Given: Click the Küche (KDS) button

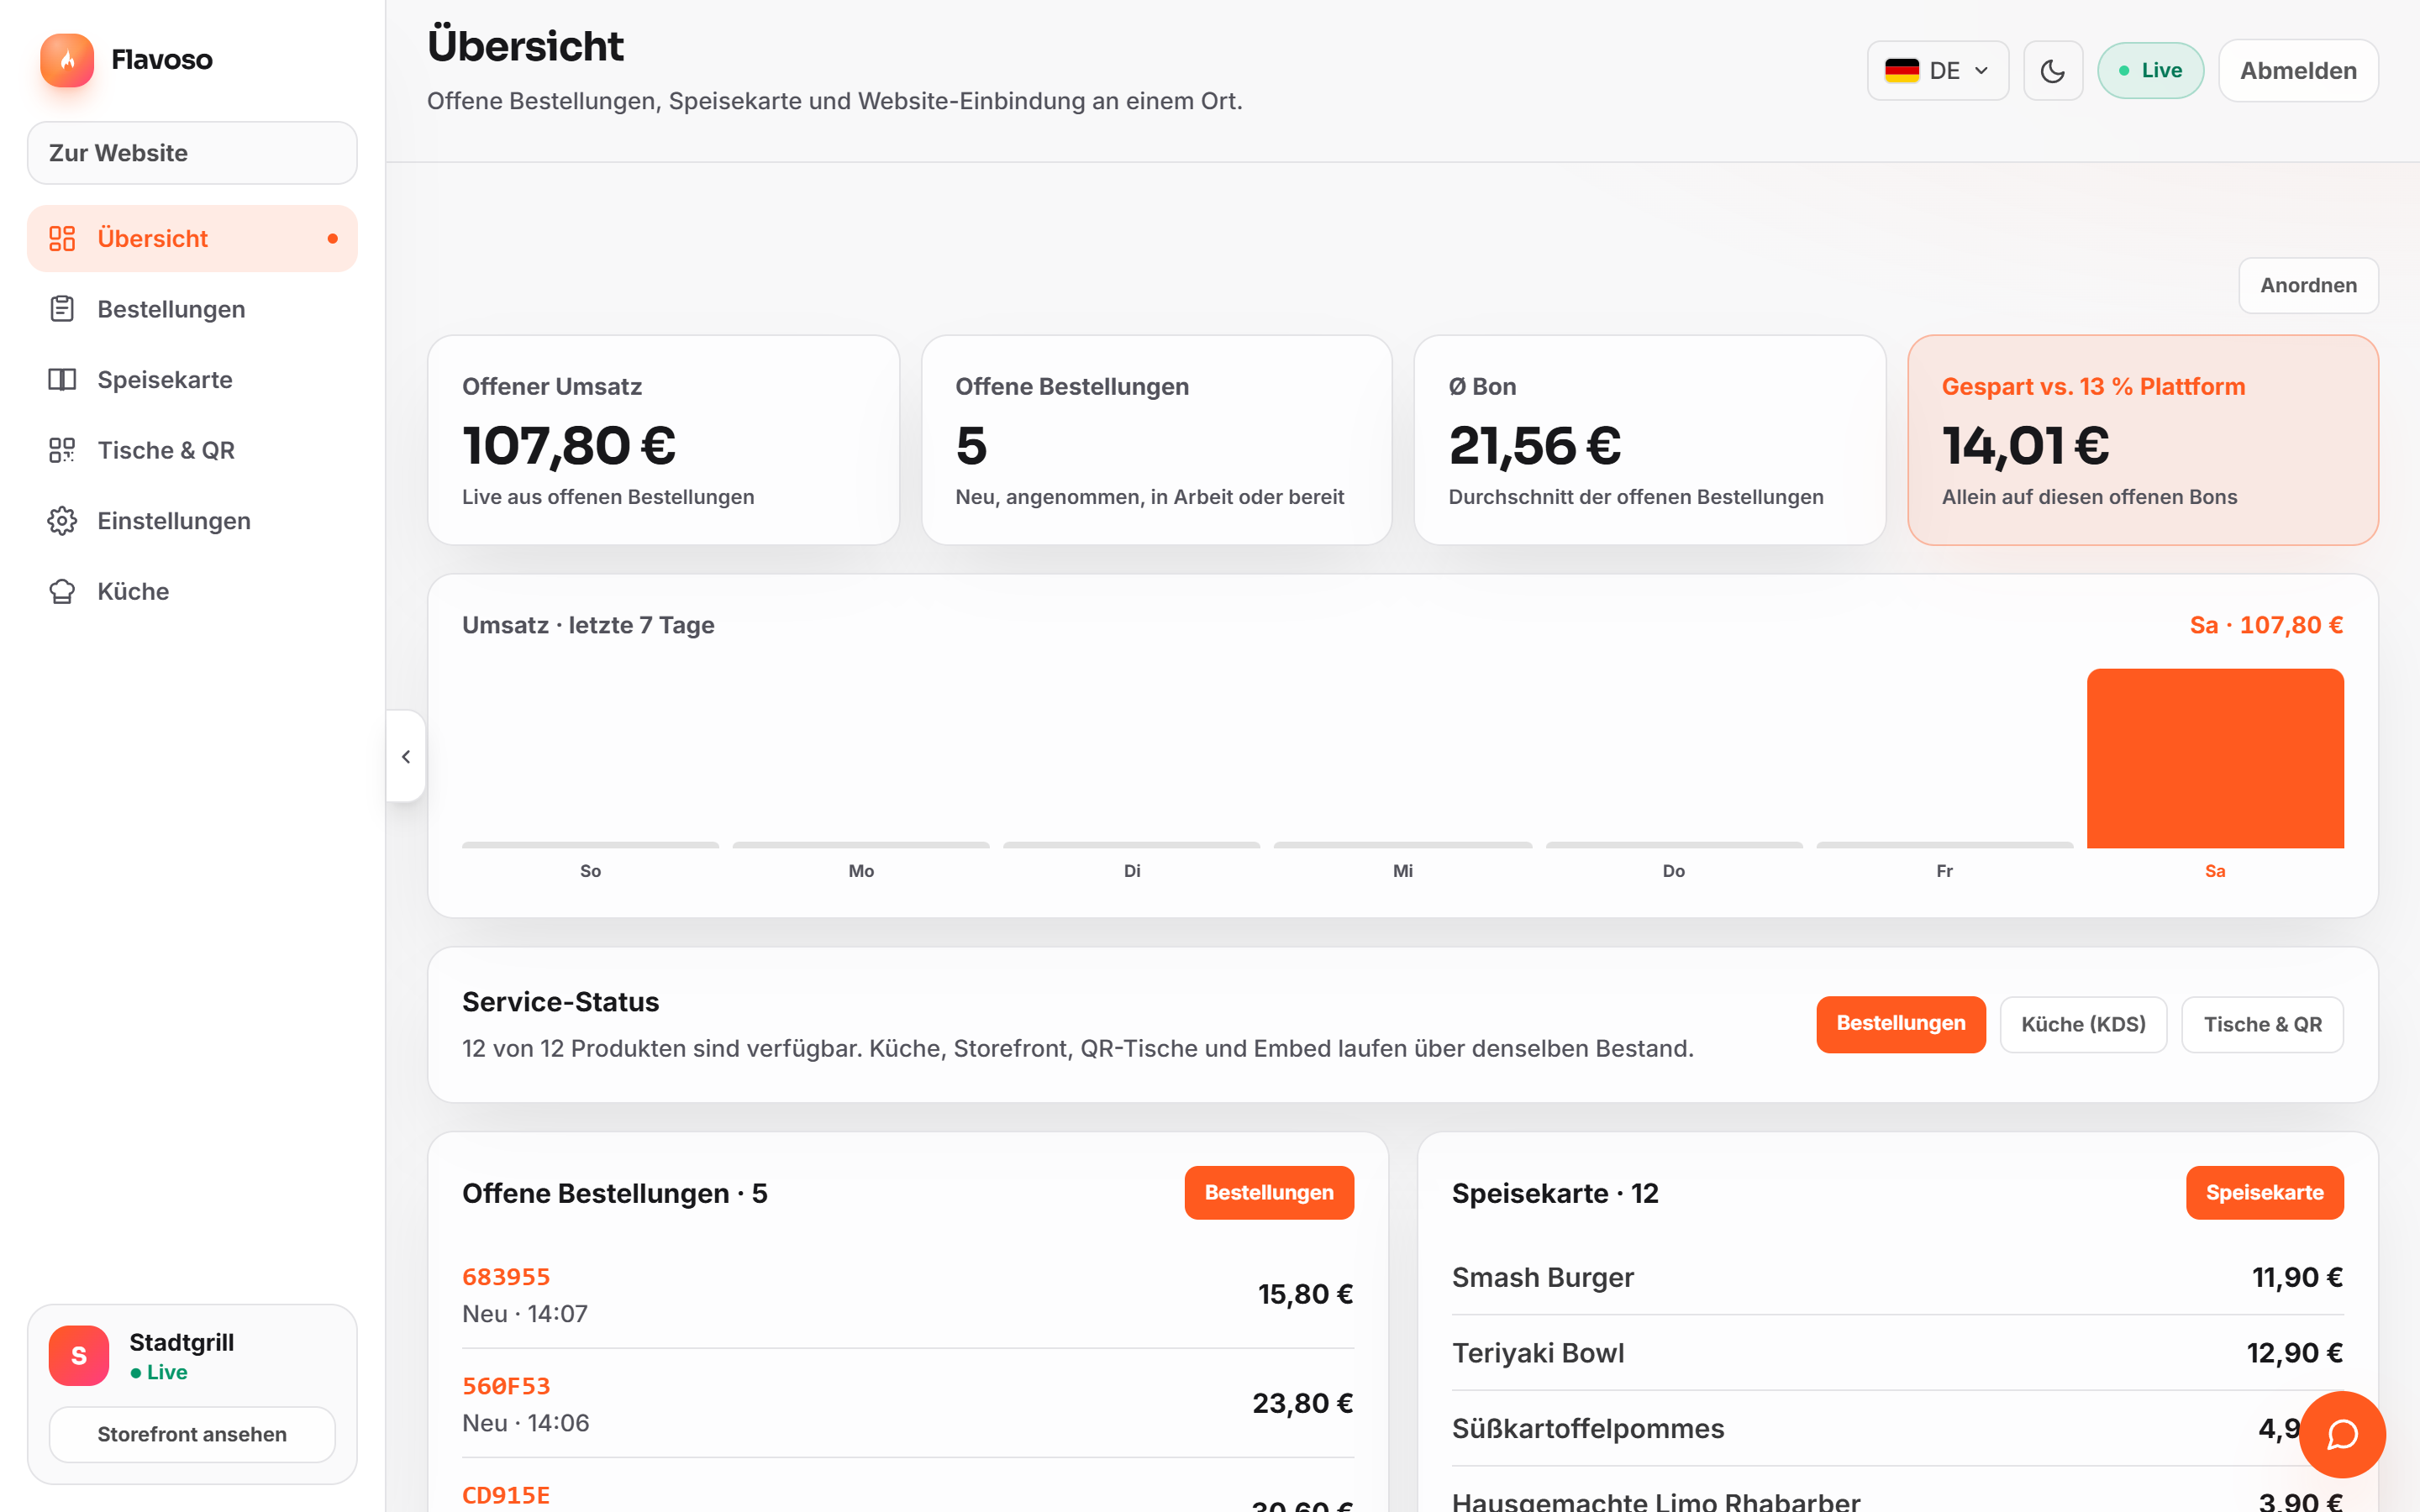Looking at the screenshot, I should click(2083, 1024).
